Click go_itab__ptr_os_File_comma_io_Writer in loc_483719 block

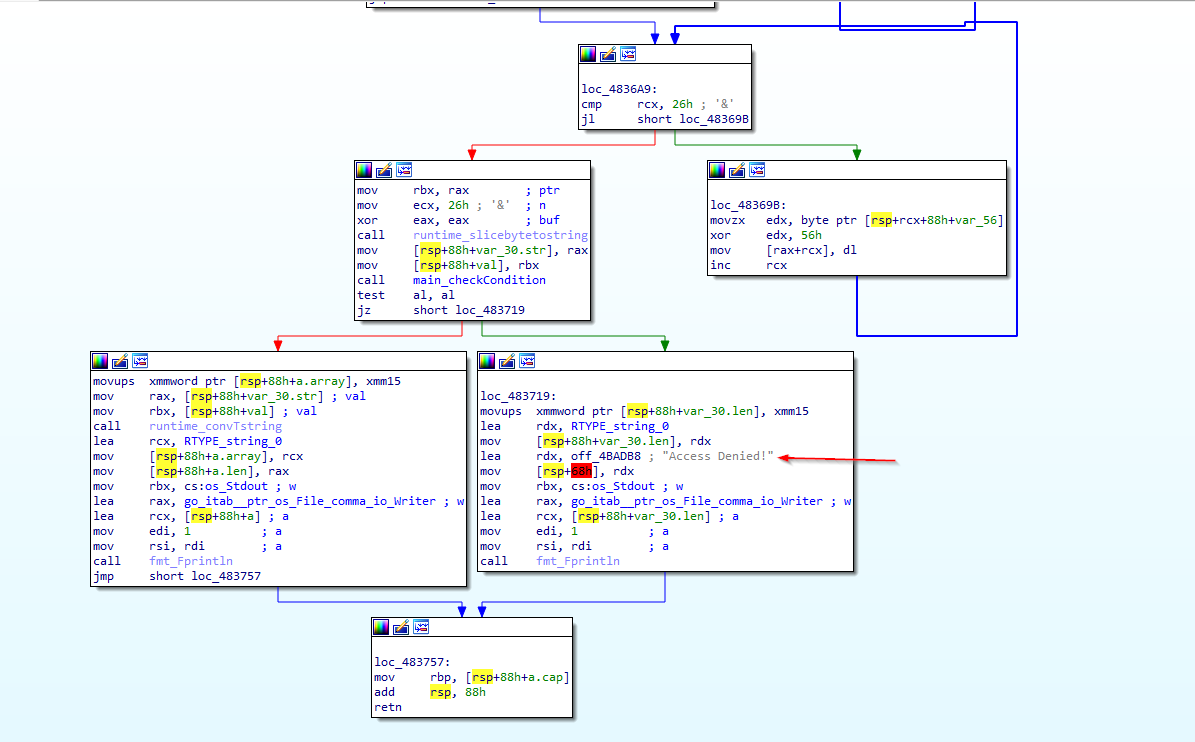697,501
